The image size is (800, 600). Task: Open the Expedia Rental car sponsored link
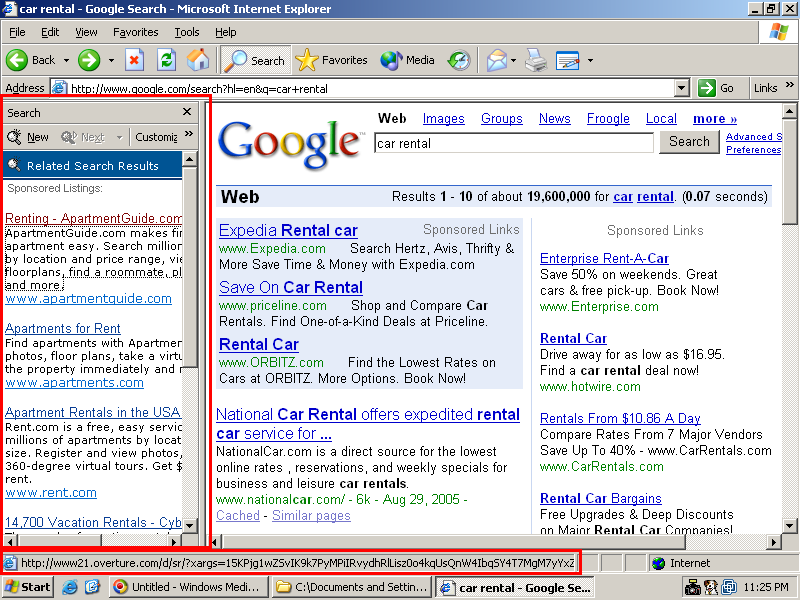(x=288, y=231)
